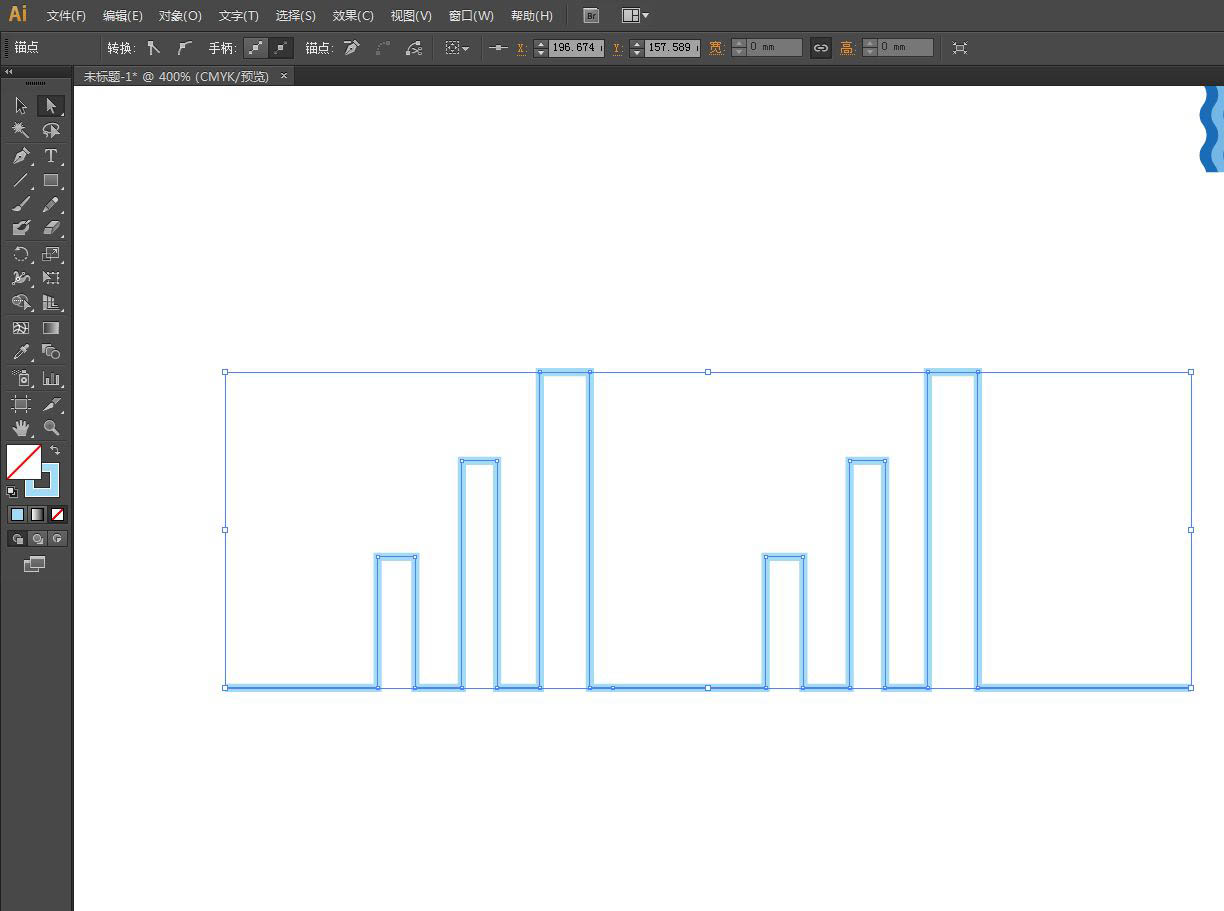This screenshot has height=911, width=1224.
Task: Select the Blob Brush tool
Action: pyautogui.click(x=21, y=228)
